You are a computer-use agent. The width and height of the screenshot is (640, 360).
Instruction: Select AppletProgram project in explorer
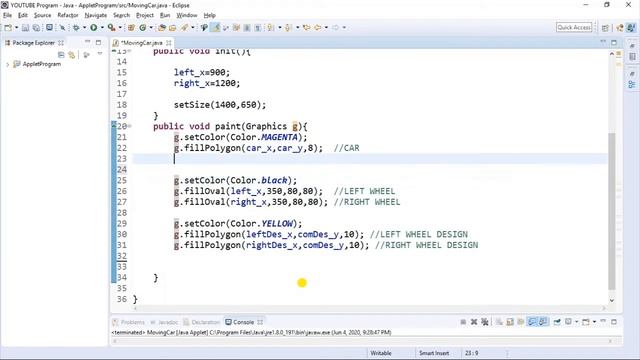41,64
